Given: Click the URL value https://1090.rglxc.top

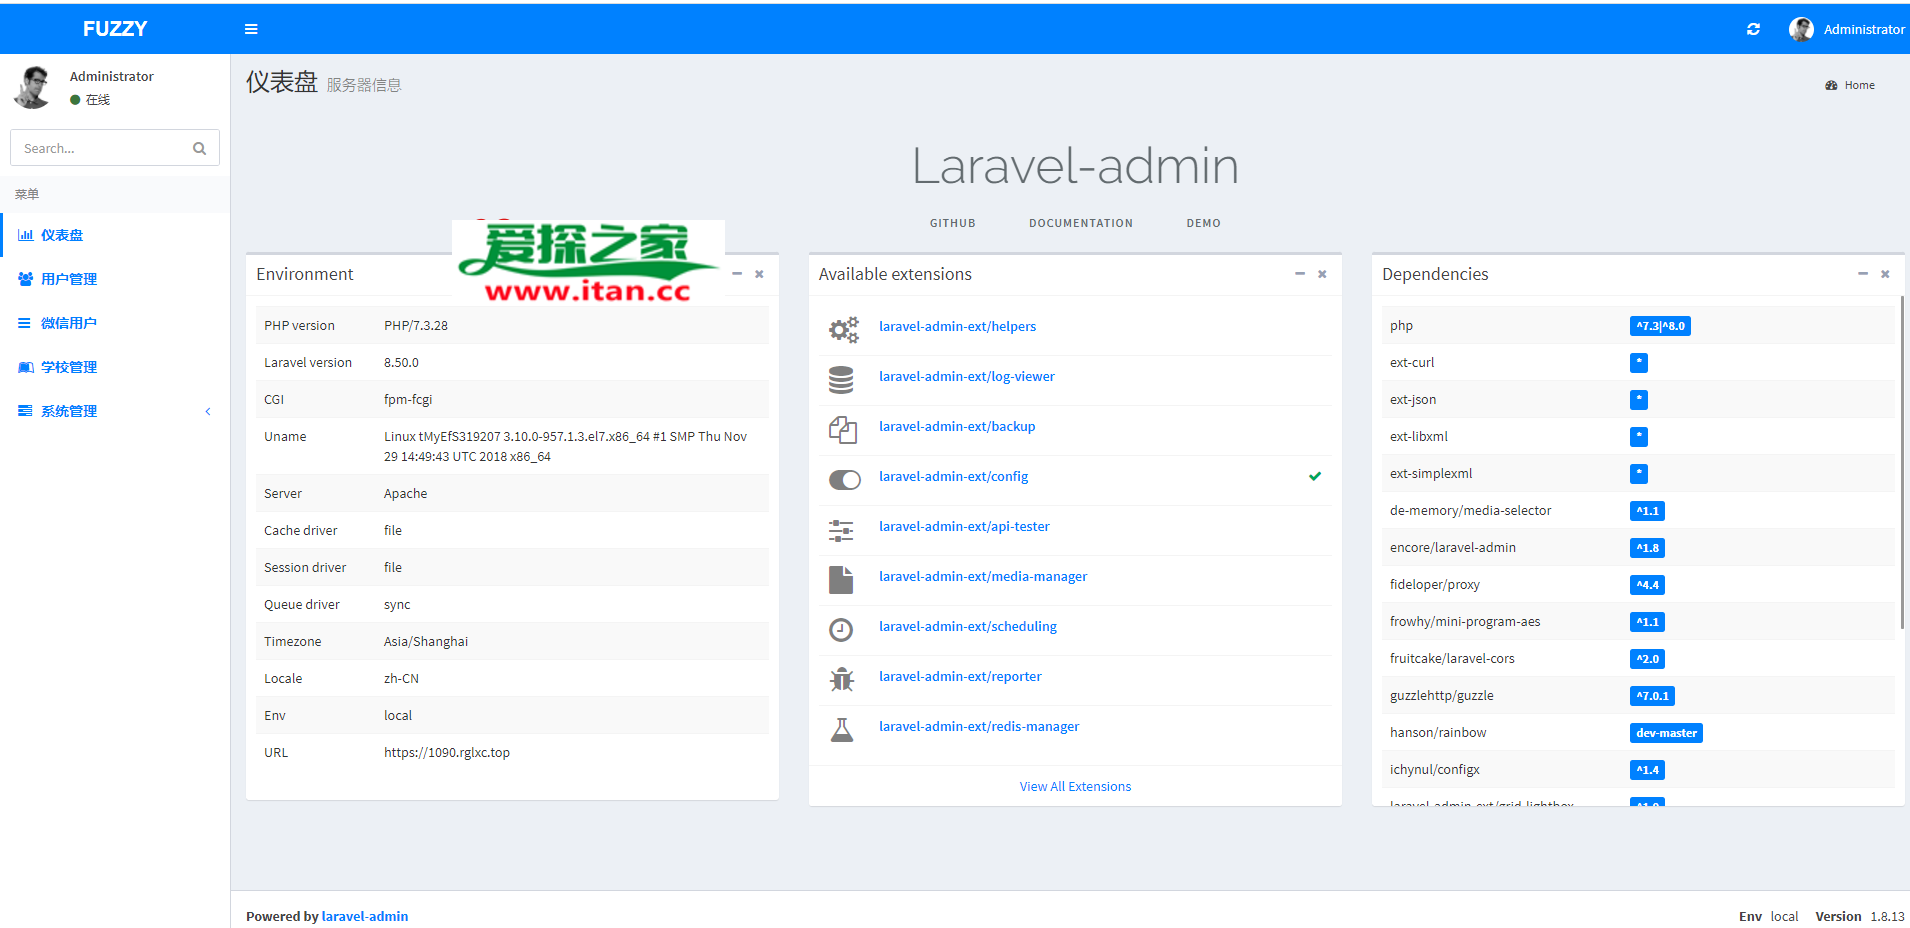Looking at the screenshot, I should (x=447, y=752).
